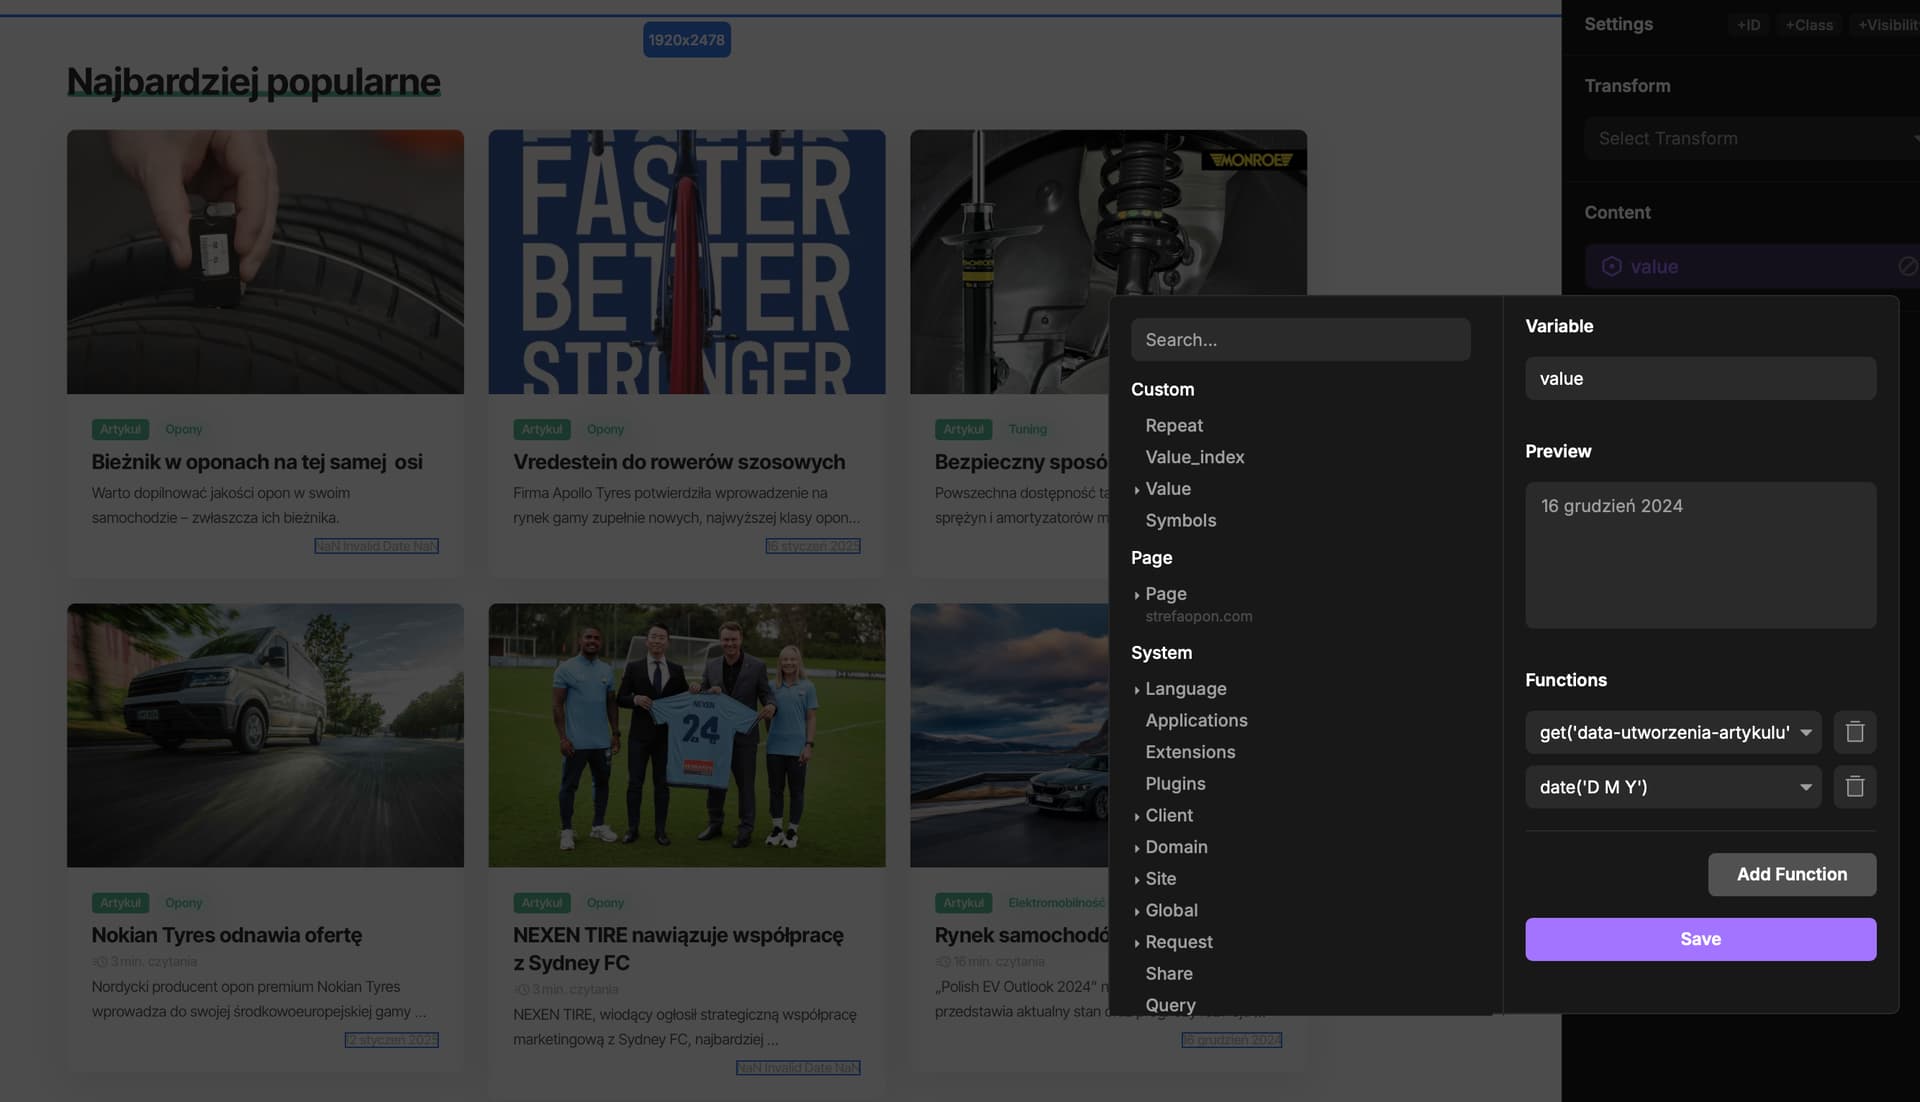The height and width of the screenshot is (1102, 1920).
Task: Select Share under System
Action: 1169,973
